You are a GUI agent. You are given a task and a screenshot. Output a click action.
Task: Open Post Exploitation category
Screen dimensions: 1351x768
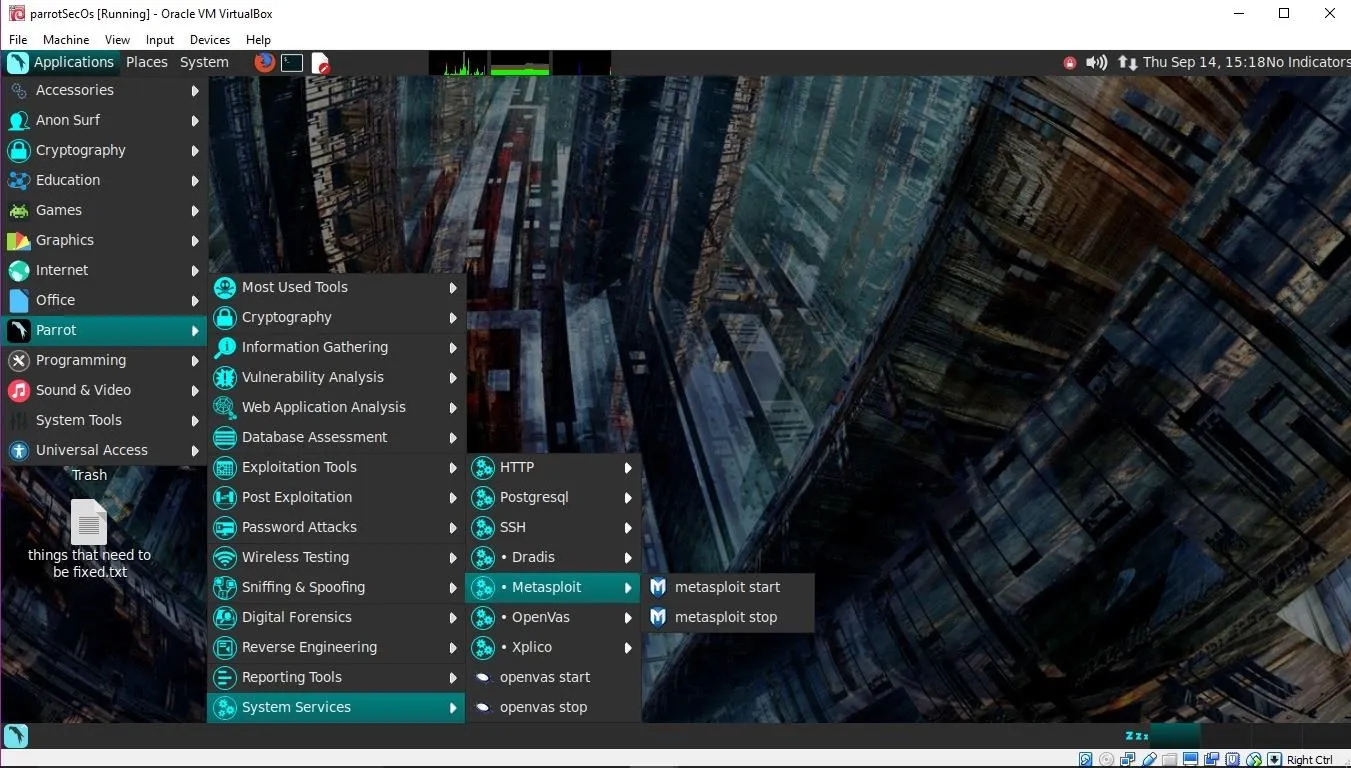pyautogui.click(x=336, y=497)
